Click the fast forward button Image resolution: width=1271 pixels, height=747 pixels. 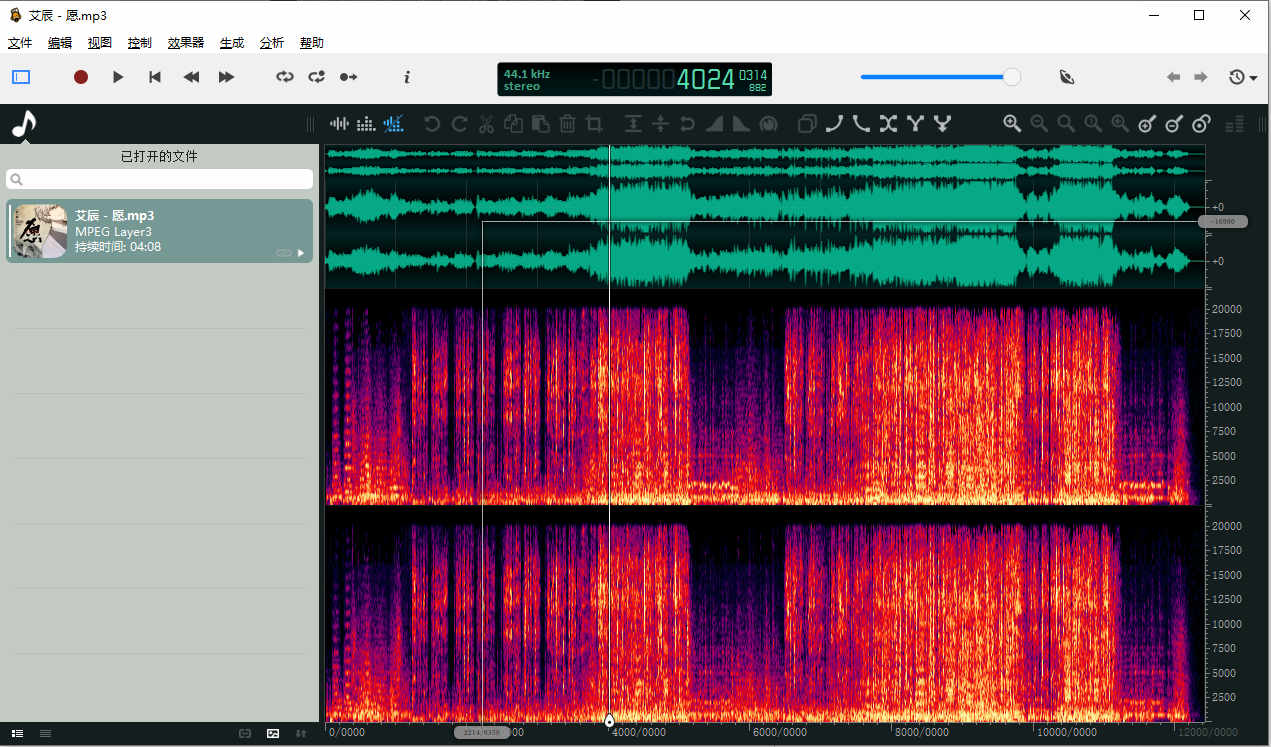point(227,77)
